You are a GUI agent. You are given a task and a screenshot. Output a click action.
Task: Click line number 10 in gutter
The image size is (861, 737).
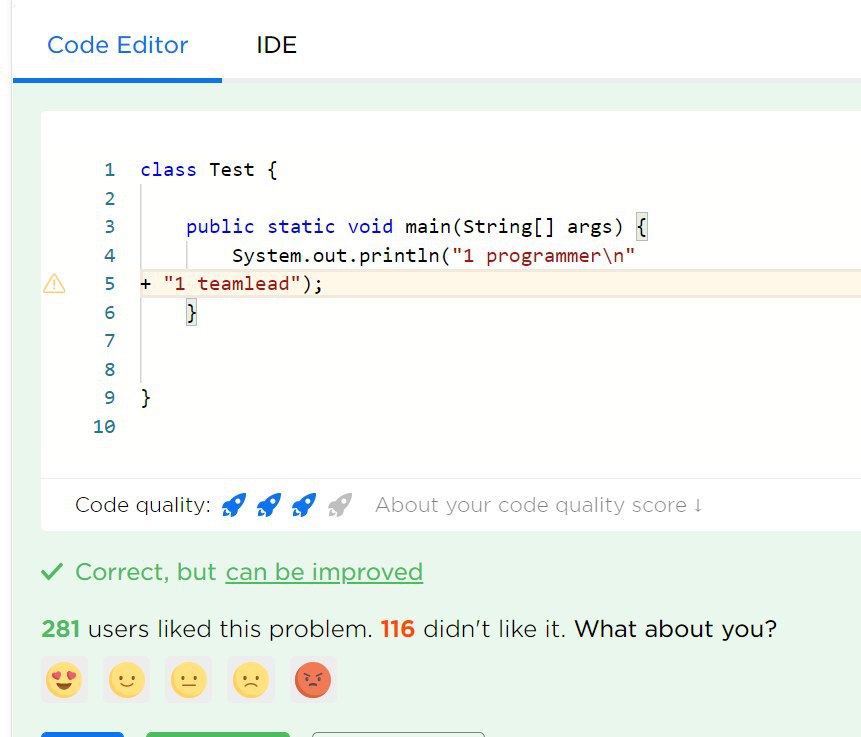point(104,426)
